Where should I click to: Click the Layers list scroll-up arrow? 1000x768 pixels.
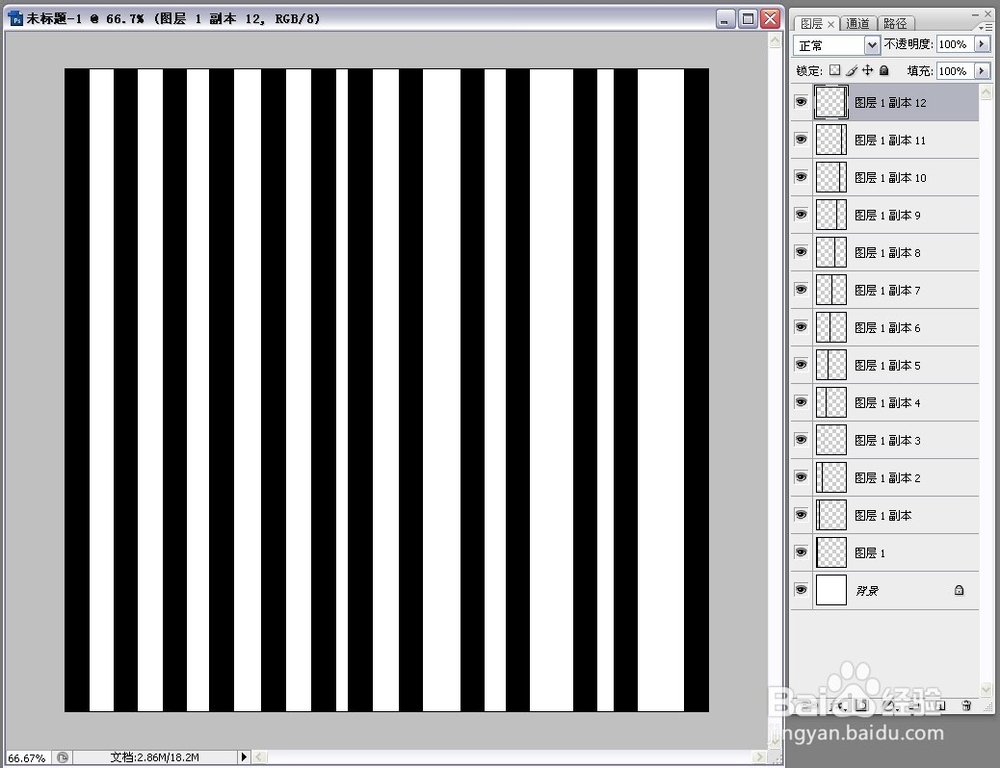click(x=986, y=92)
